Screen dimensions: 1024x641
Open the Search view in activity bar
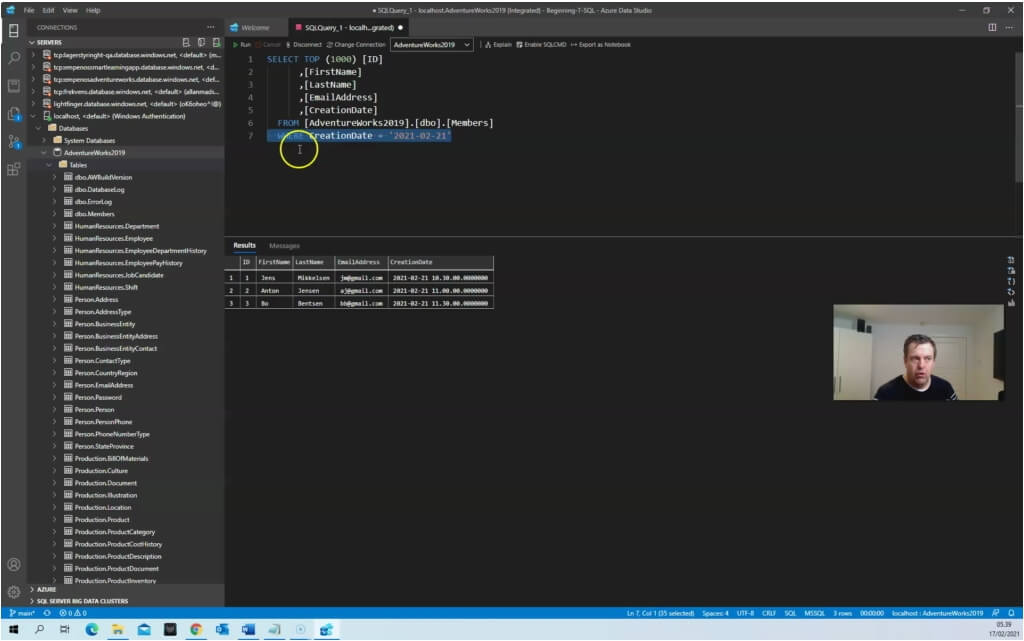click(x=13, y=58)
